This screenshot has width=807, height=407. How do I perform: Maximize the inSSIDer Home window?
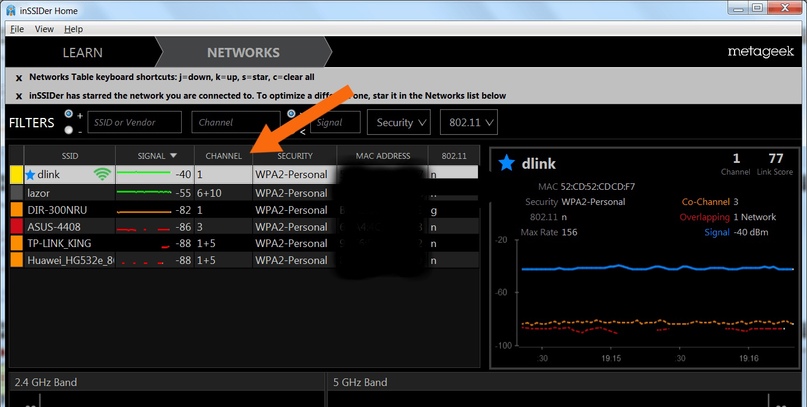pos(758,7)
